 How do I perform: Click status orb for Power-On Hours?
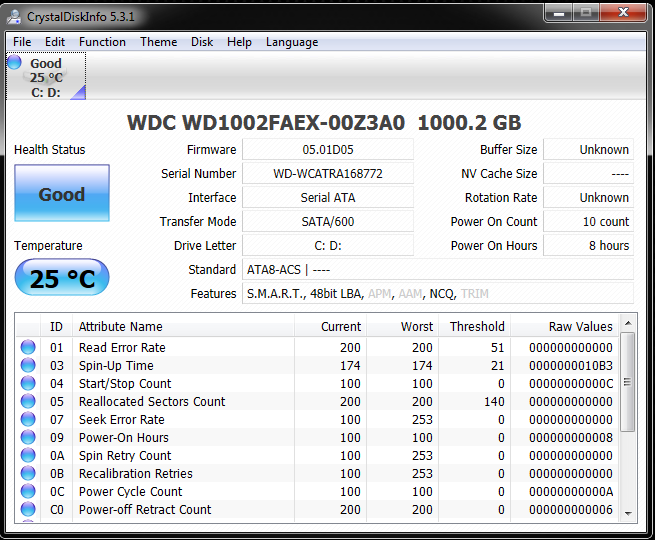click(28, 437)
